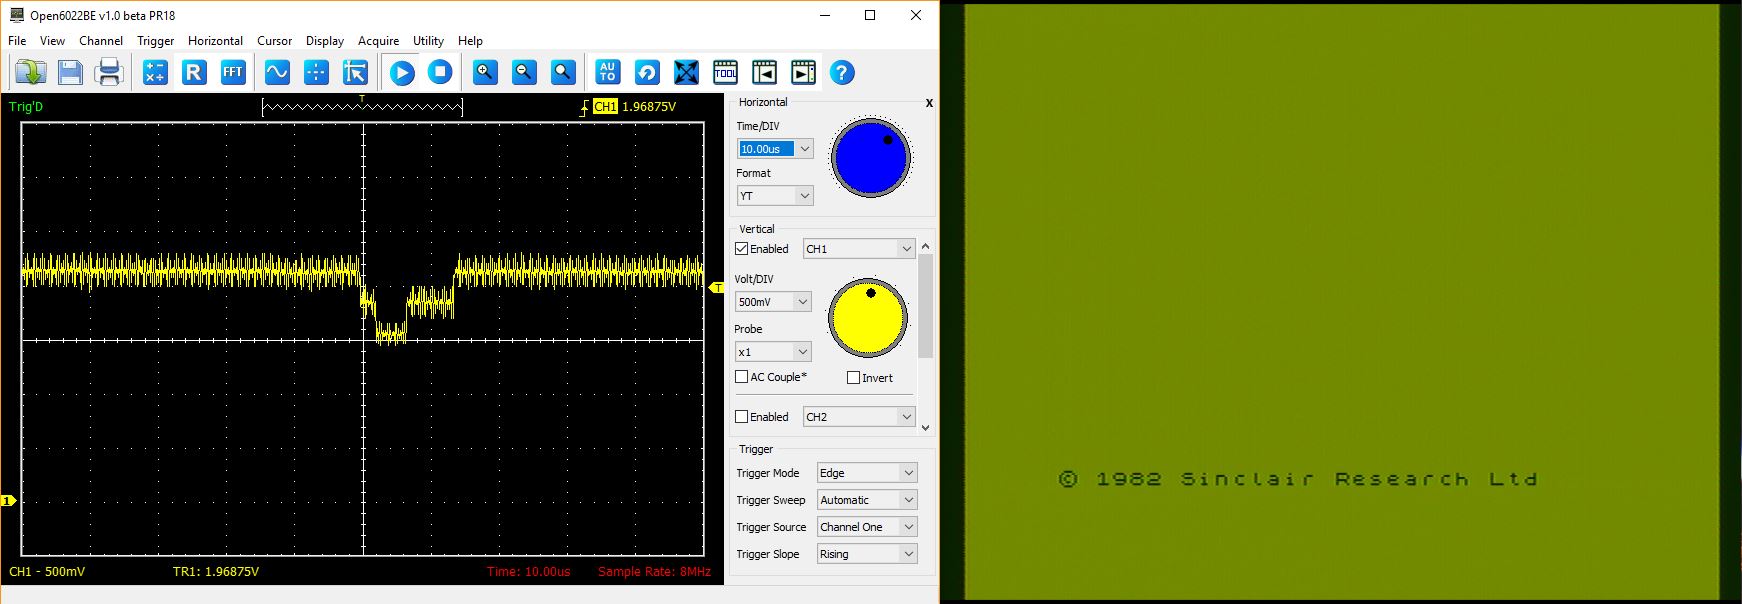Click the zoom in magnifier icon
Image resolution: width=1742 pixels, height=604 pixels.
(485, 72)
